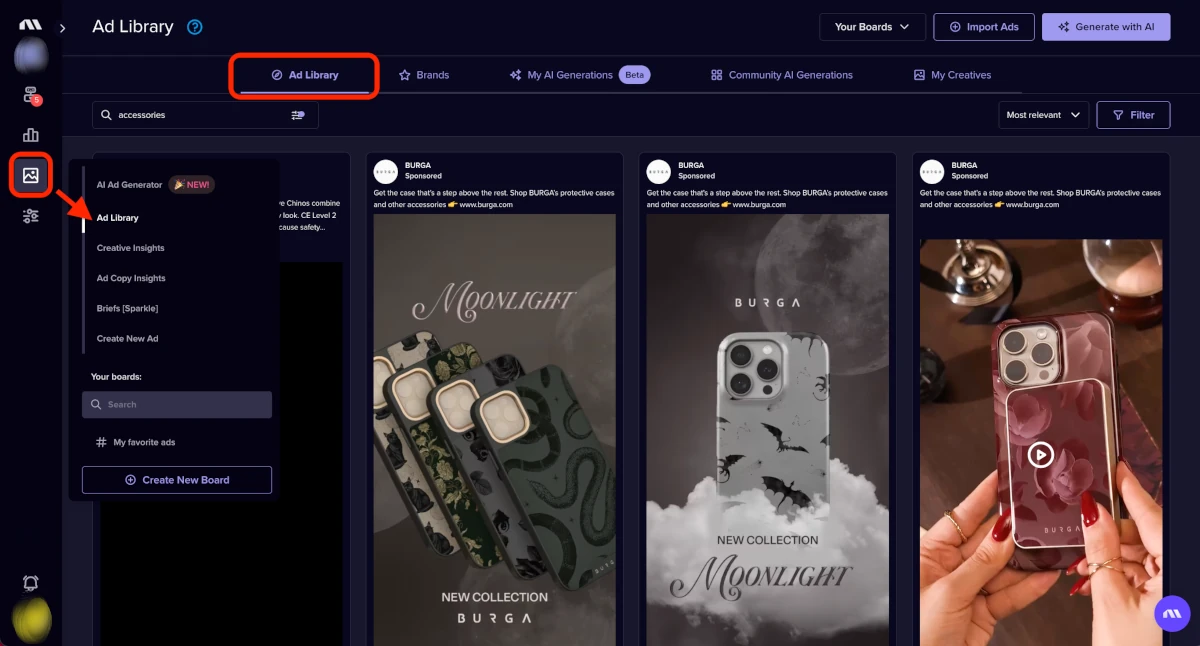Switch to the My Creatives tab
Image resolution: width=1200 pixels, height=646 pixels.
tap(953, 75)
